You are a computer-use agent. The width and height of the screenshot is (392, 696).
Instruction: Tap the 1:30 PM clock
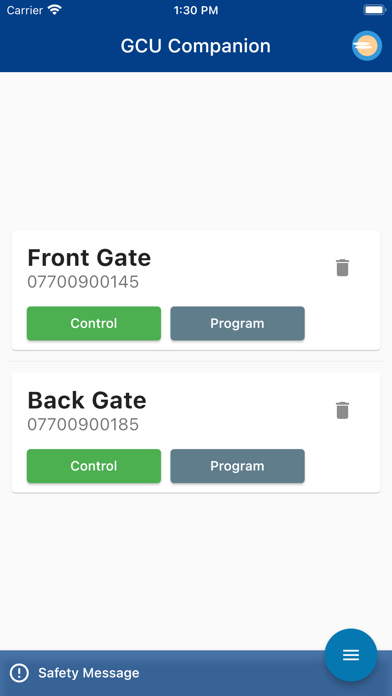(x=196, y=10)
